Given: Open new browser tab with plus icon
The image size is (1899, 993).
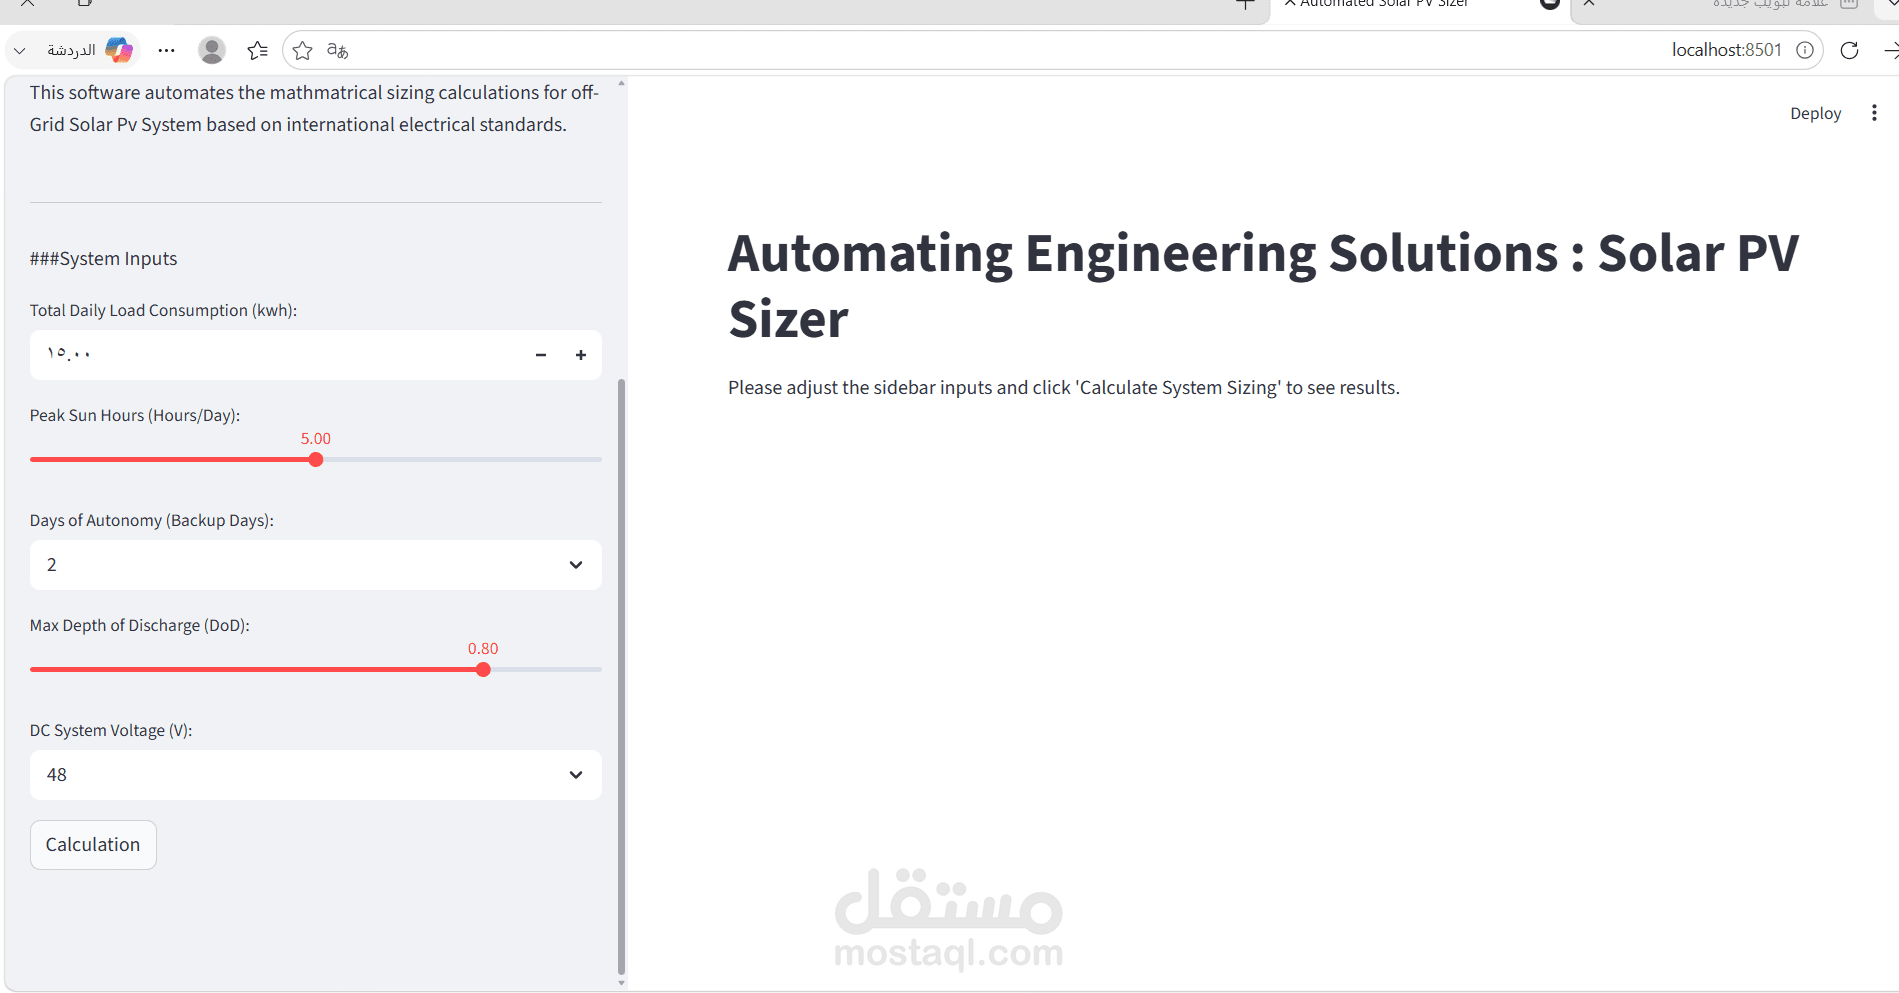Looking at the screenshot, I should click(1245, 5).
